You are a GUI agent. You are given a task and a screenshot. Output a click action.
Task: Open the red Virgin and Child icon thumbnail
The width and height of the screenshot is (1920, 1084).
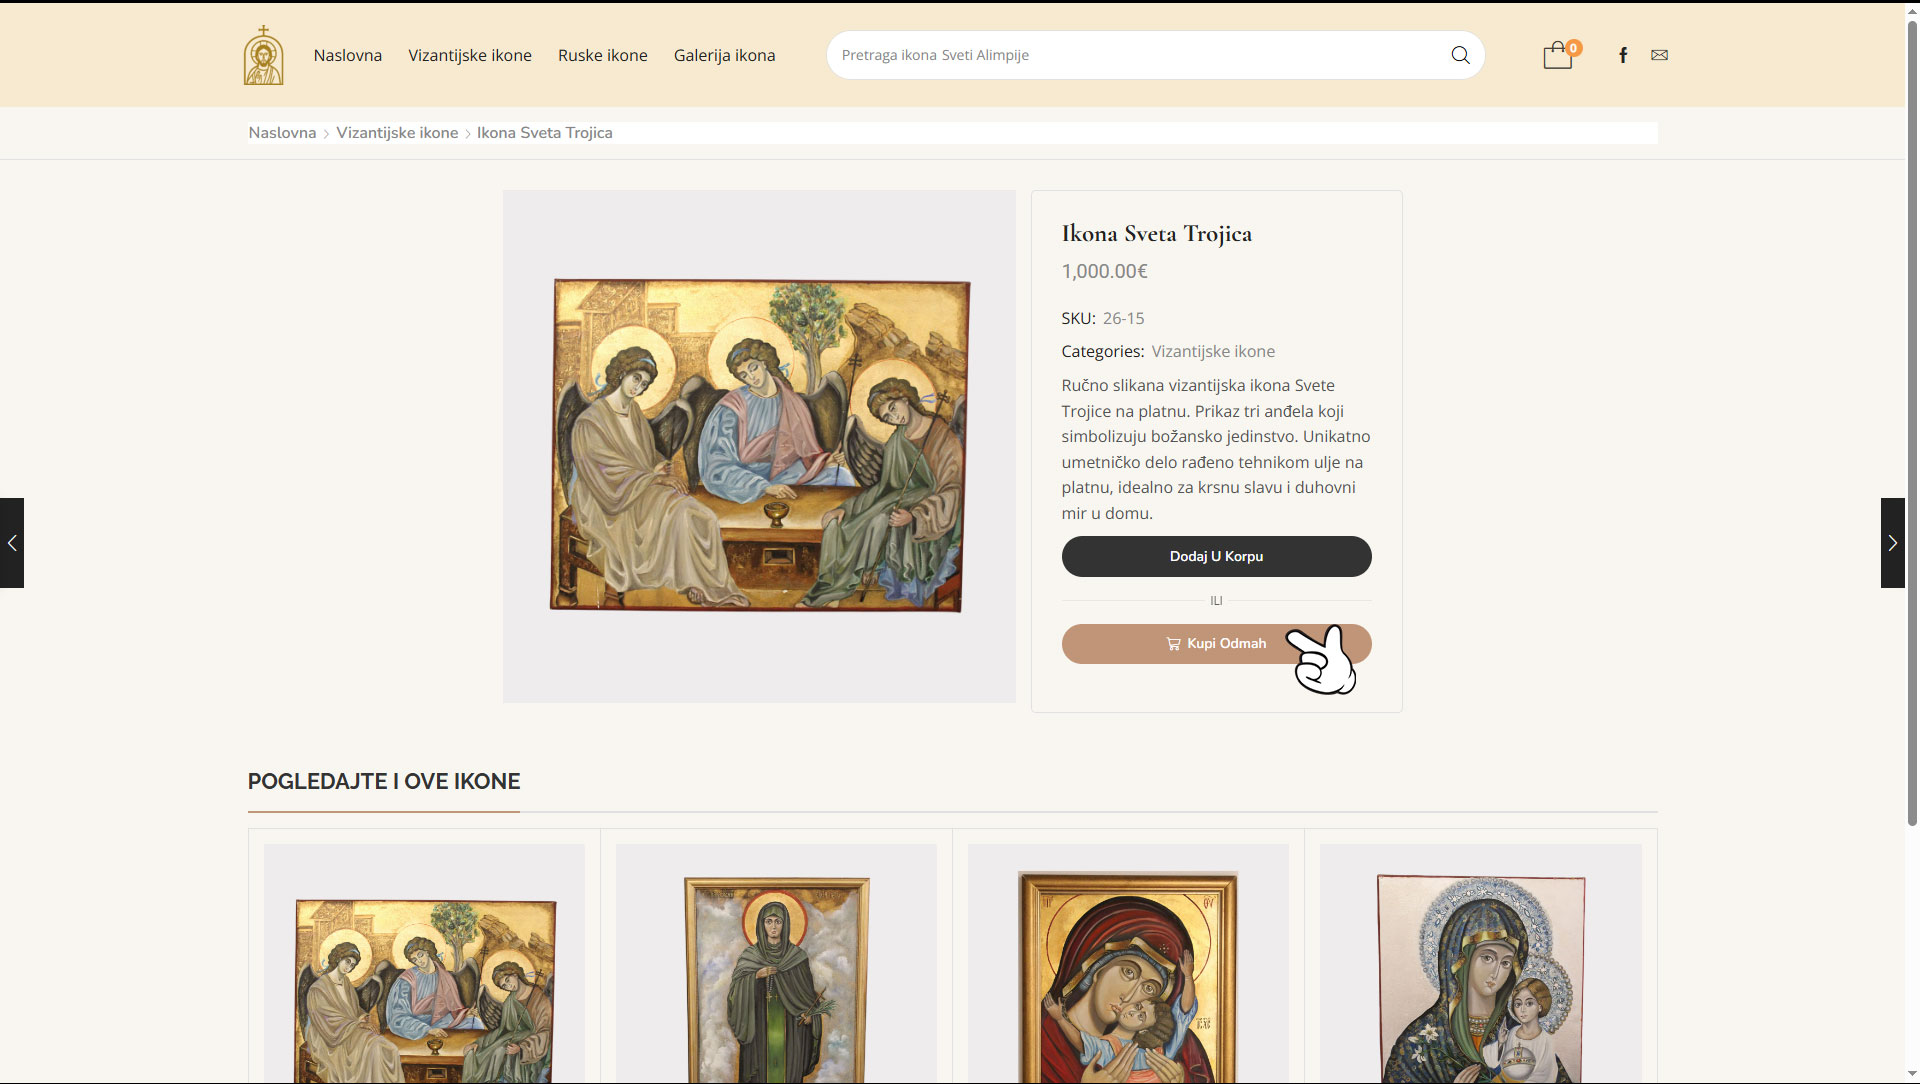[x=1128, y=975]
